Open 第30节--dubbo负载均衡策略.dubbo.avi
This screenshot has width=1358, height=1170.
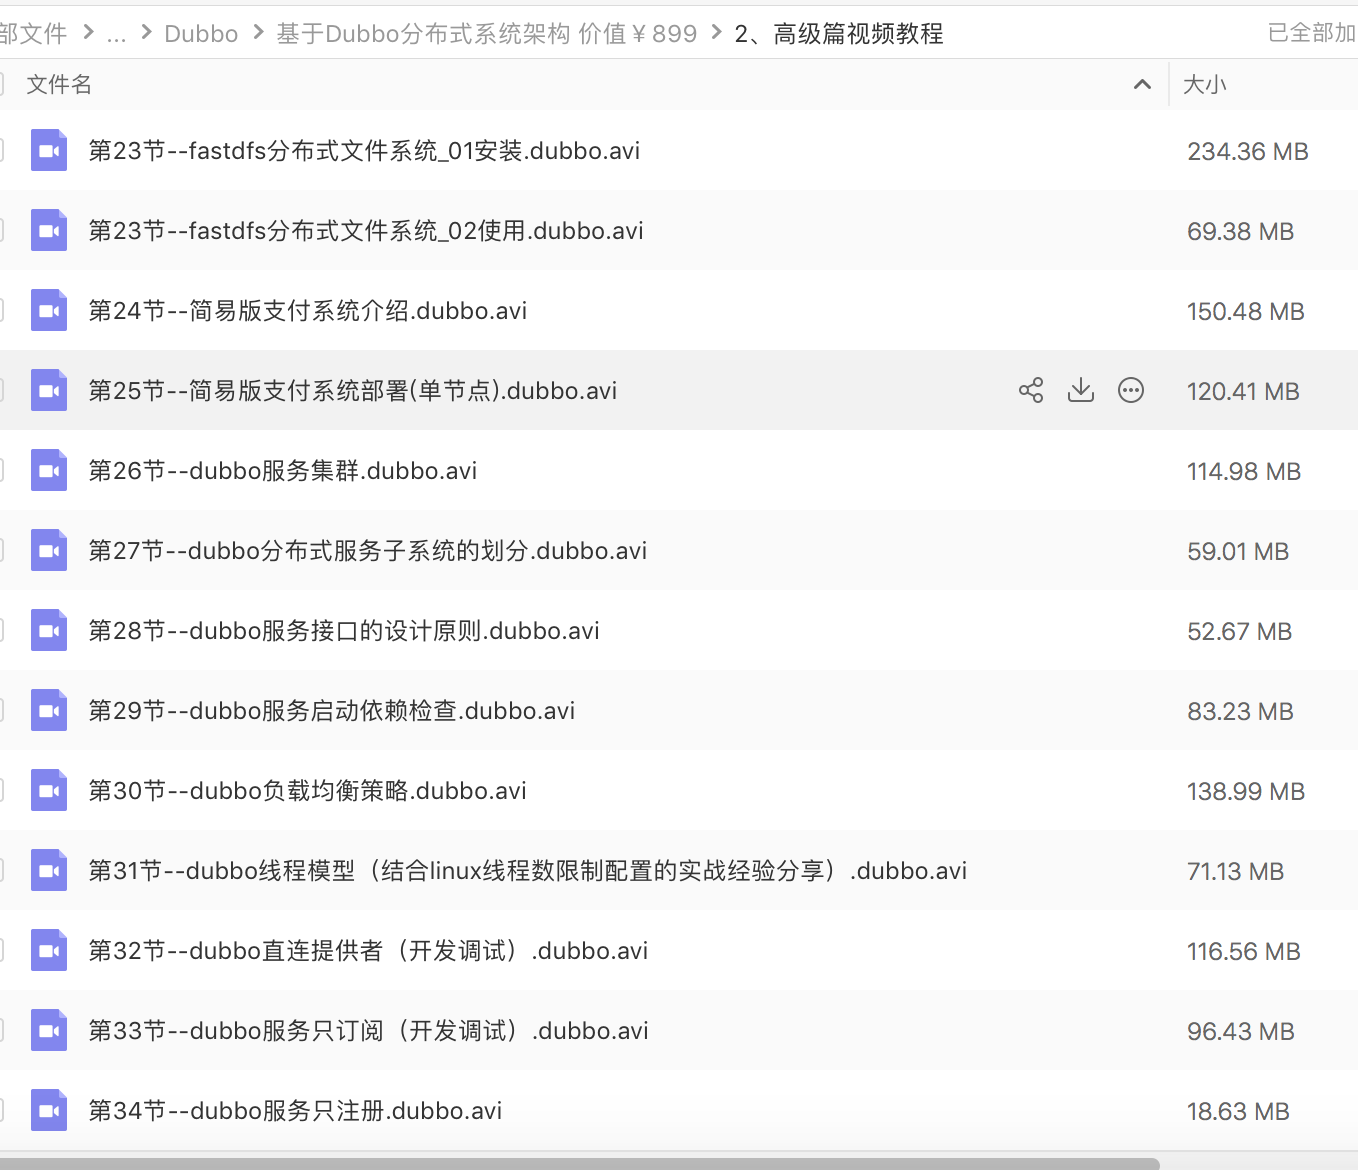(x=307, y=790)
